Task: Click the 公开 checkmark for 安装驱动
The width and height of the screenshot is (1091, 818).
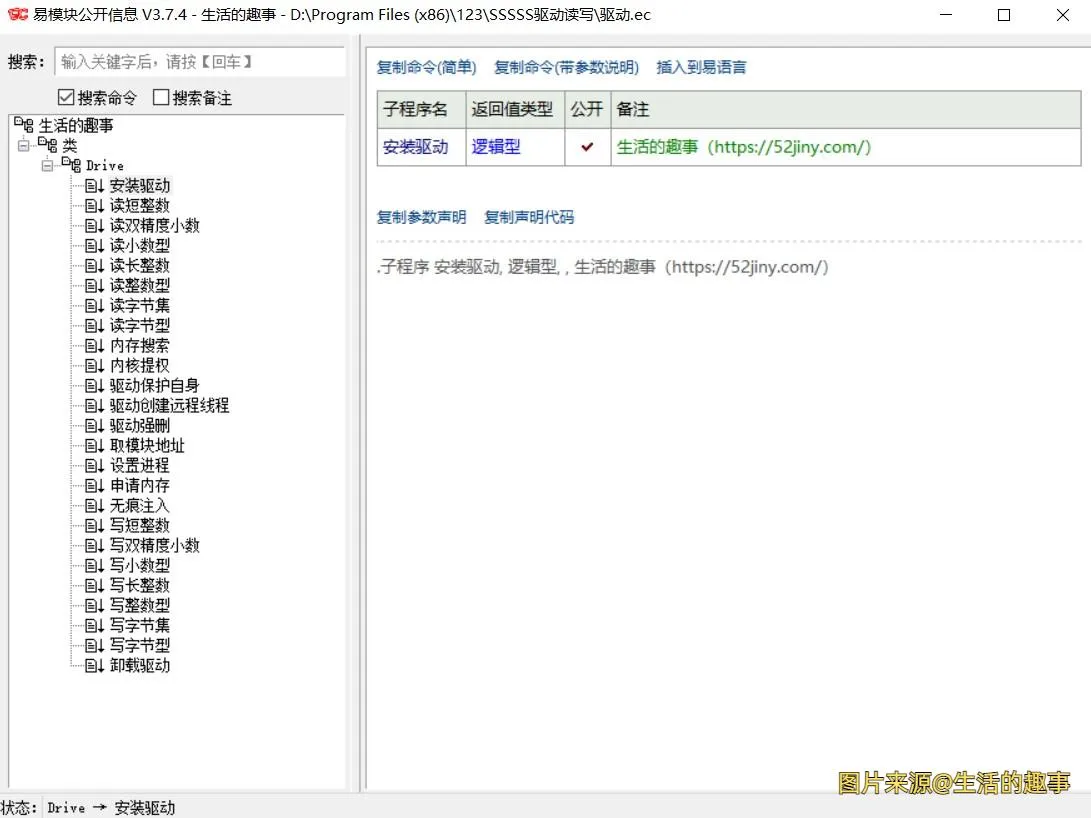Action: (587, 147)
